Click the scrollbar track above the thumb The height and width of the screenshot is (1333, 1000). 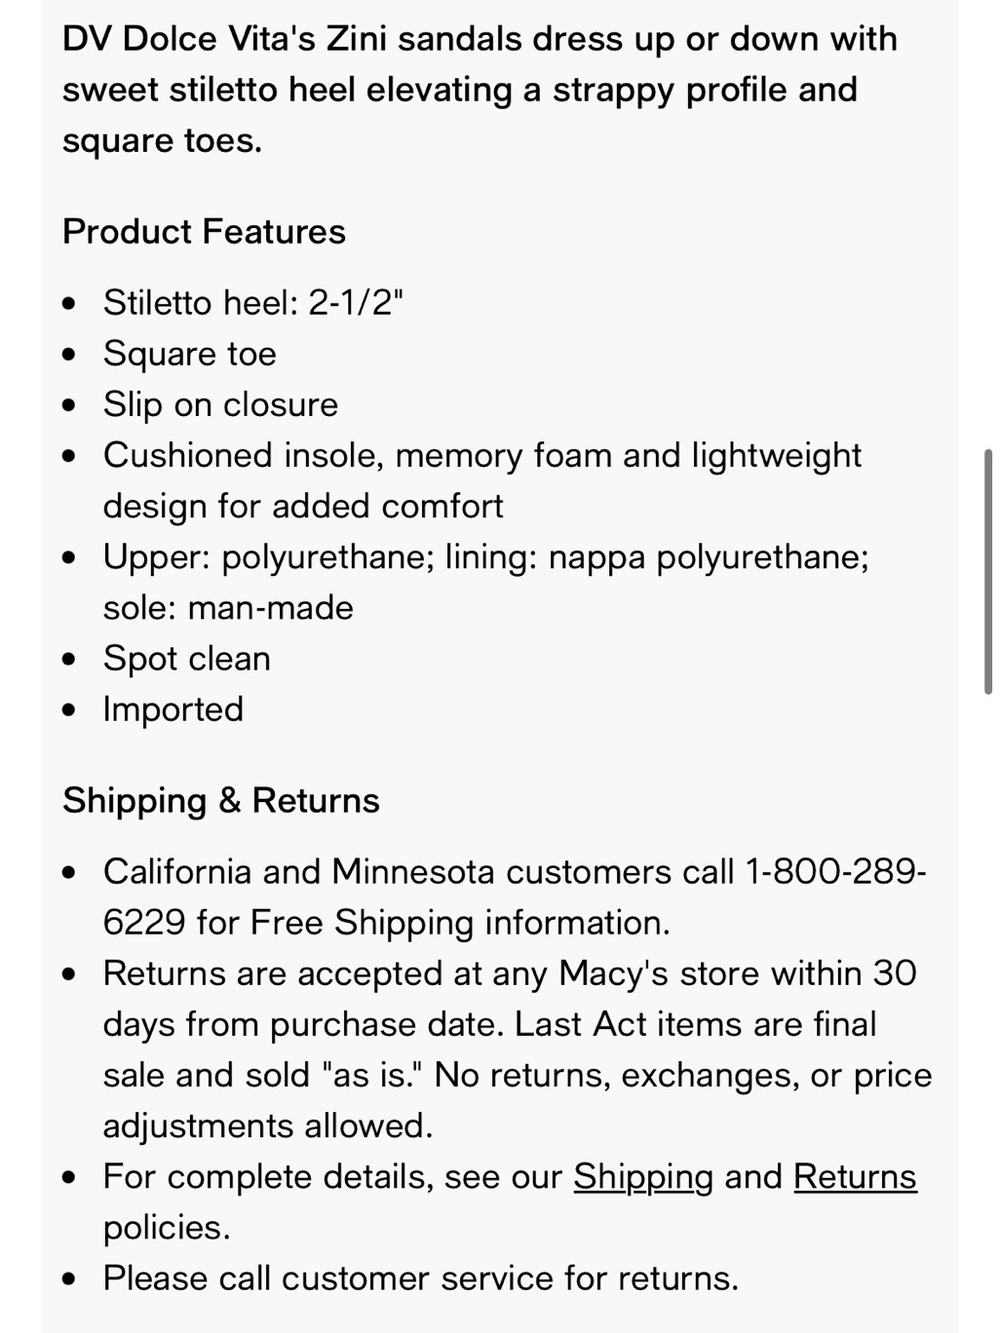(988, 220)
